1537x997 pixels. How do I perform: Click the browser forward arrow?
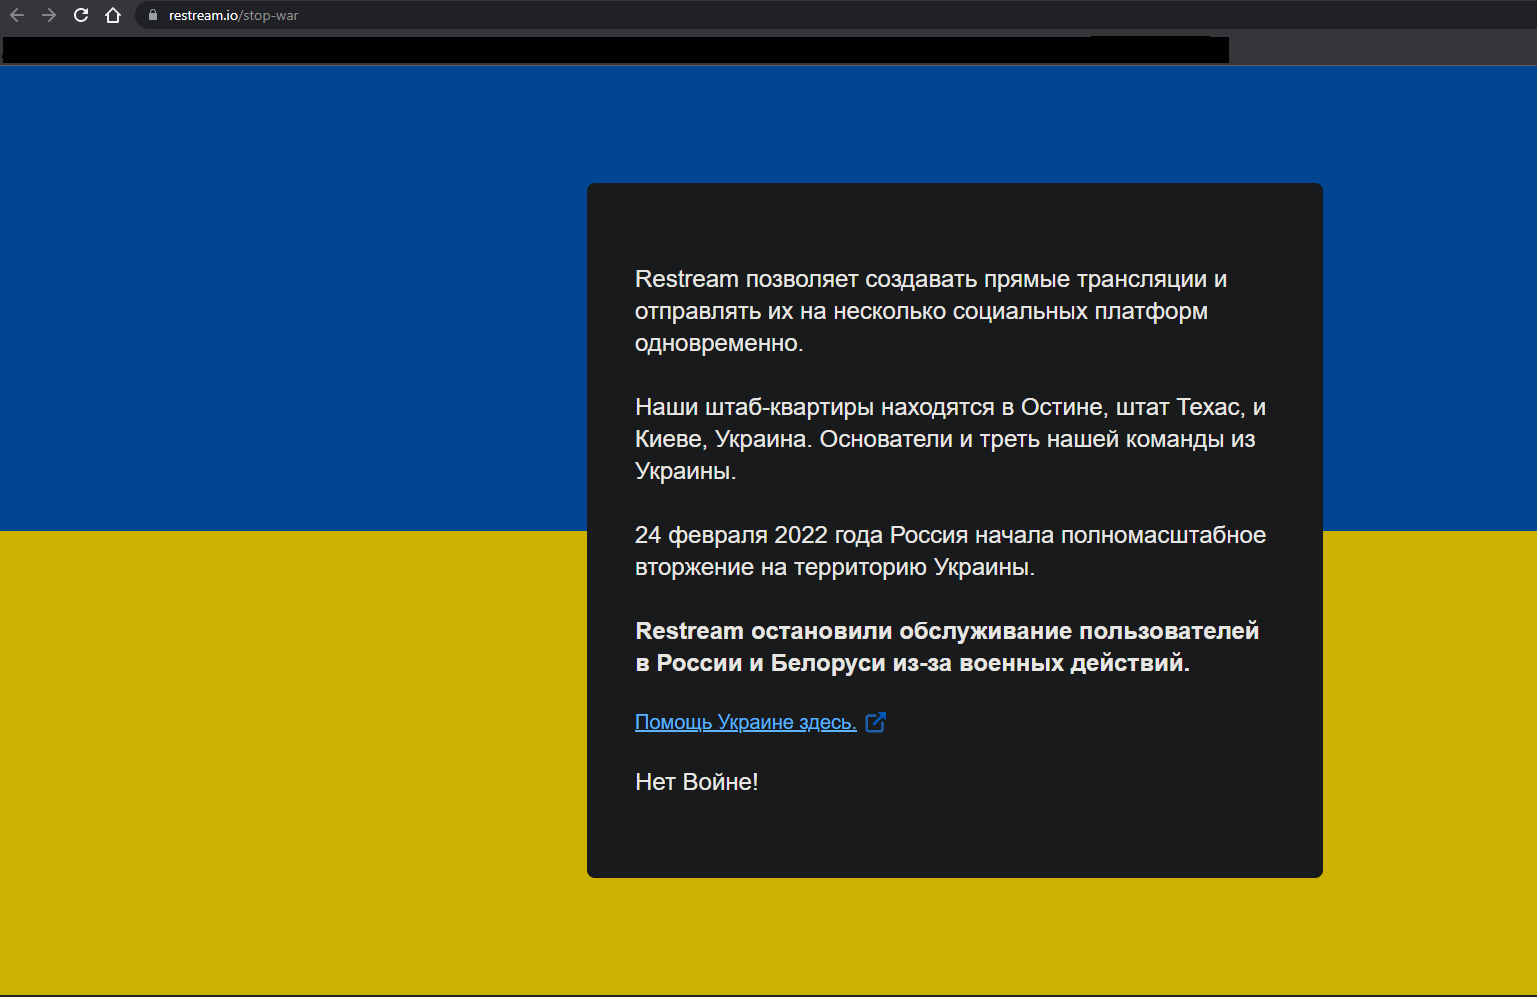tap(49, 15)
